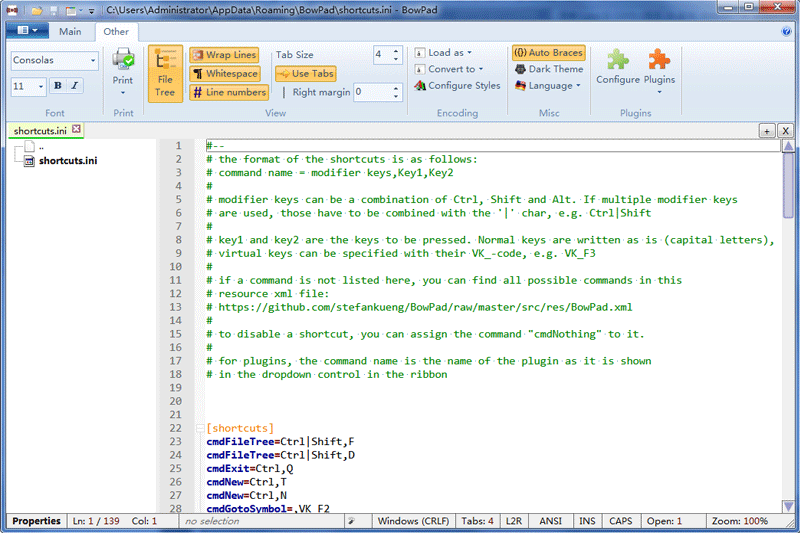Click the ANSI encoding indicator
Screen dimensions: 800x533
point(551,521)
